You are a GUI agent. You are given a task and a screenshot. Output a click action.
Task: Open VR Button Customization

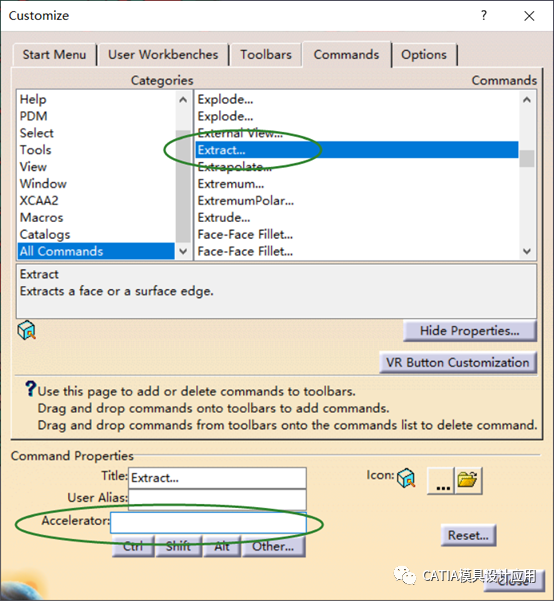(458, 363)
